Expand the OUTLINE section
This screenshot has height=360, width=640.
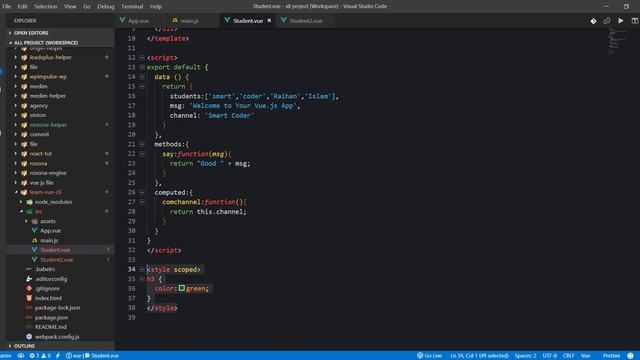pos(10,346)
